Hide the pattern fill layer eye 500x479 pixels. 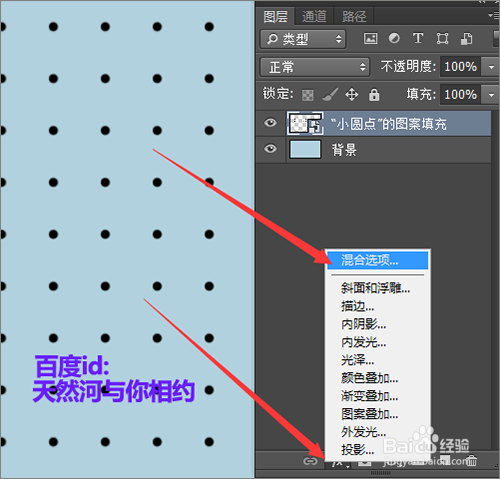(x=270, y=123)
